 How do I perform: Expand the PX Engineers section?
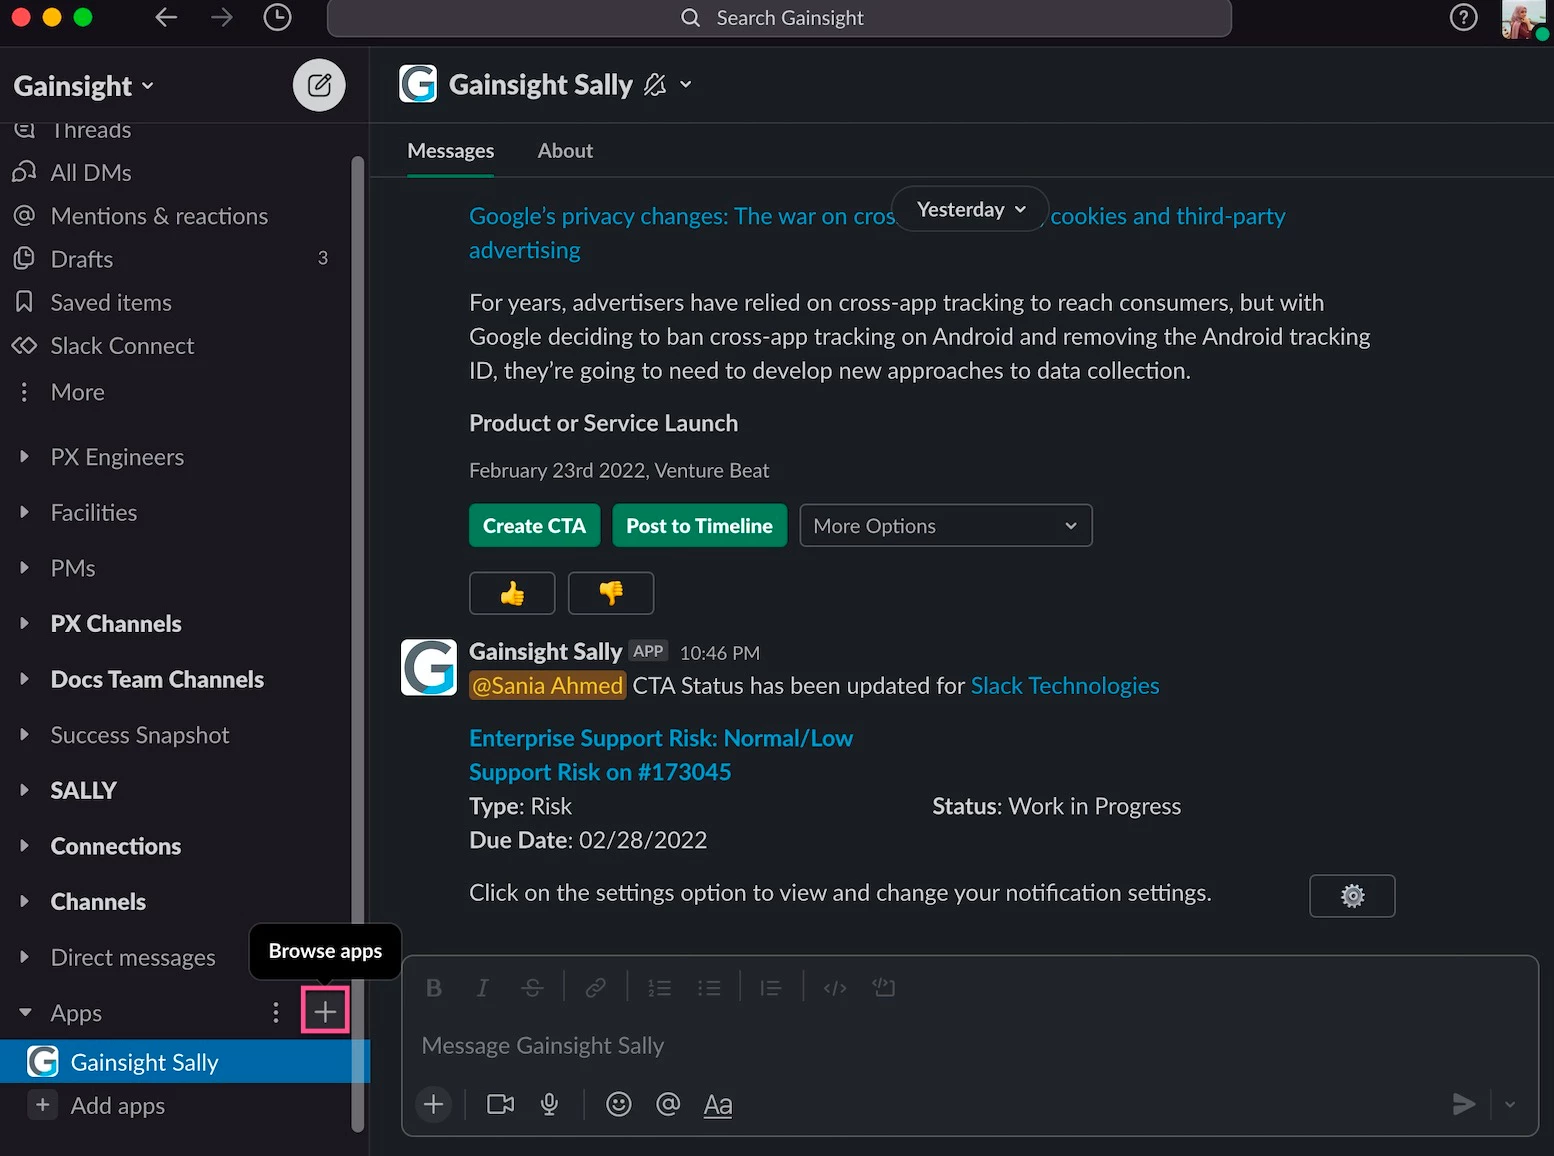[x=25, y=457]
